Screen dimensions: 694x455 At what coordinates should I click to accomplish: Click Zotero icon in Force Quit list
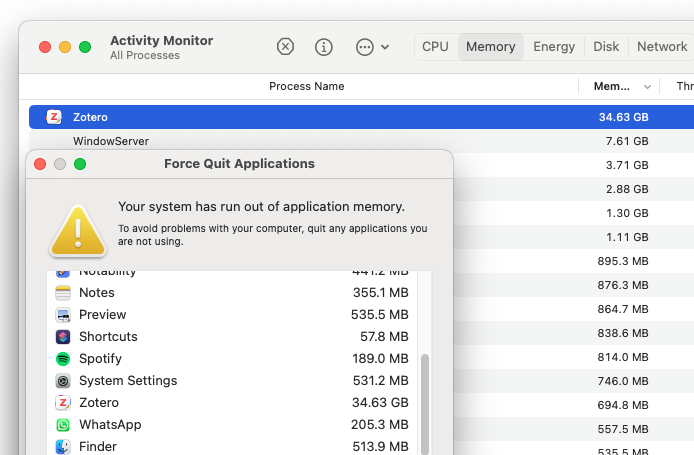click(x=63, y=403)
